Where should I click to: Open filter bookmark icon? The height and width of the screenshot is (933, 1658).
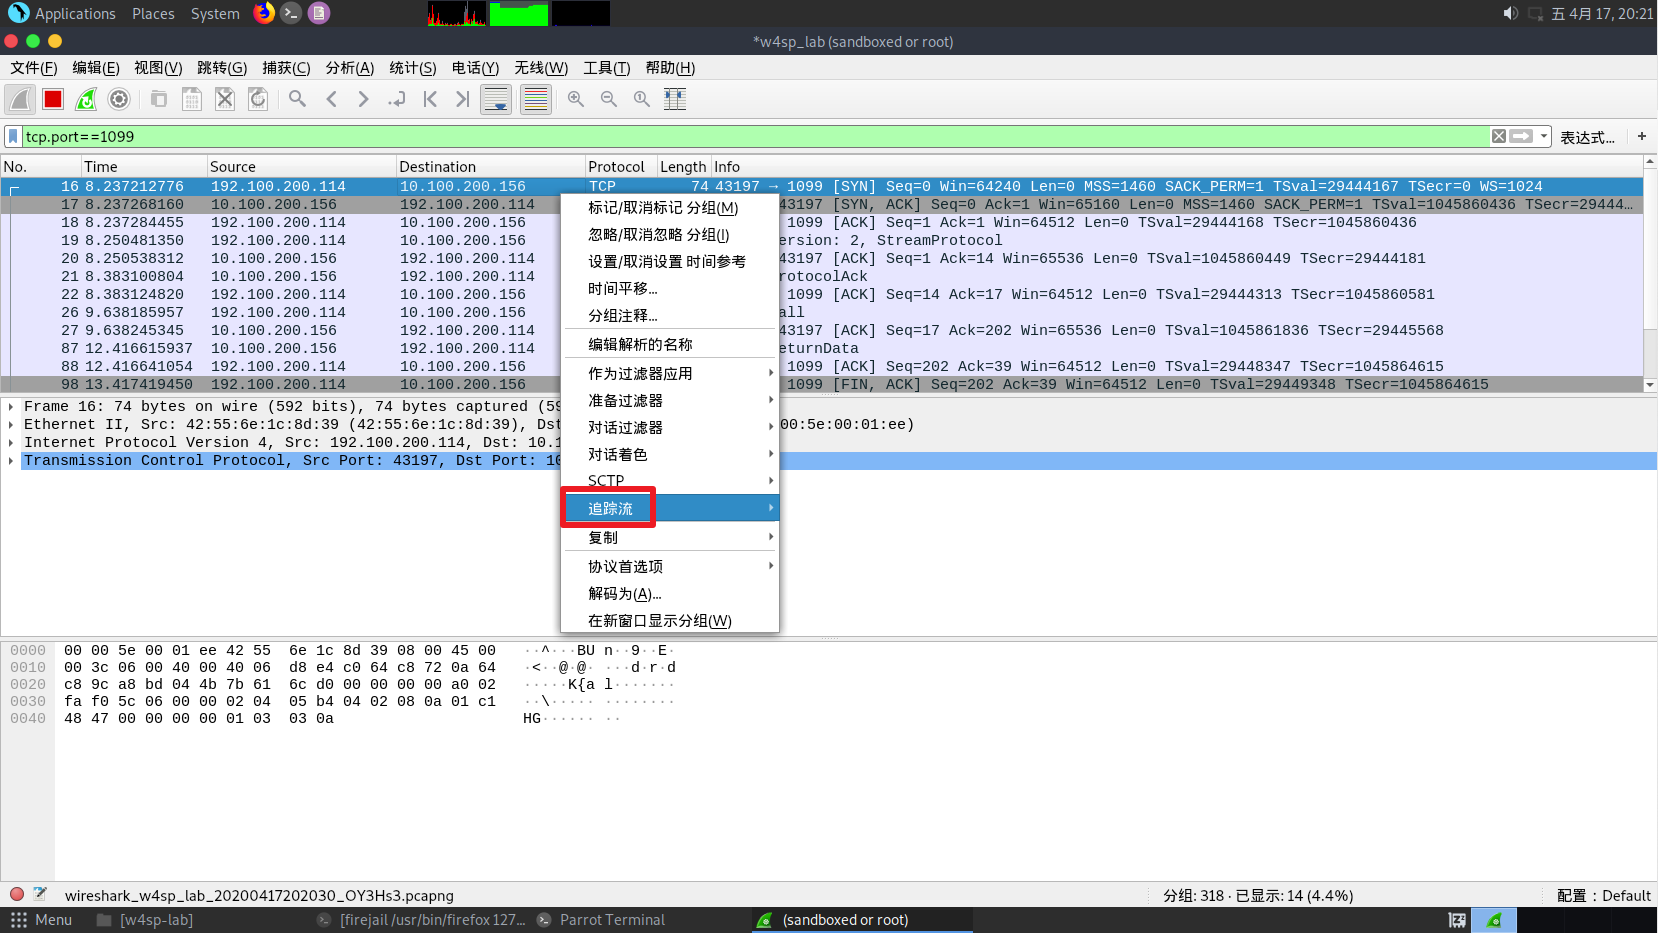13,136
